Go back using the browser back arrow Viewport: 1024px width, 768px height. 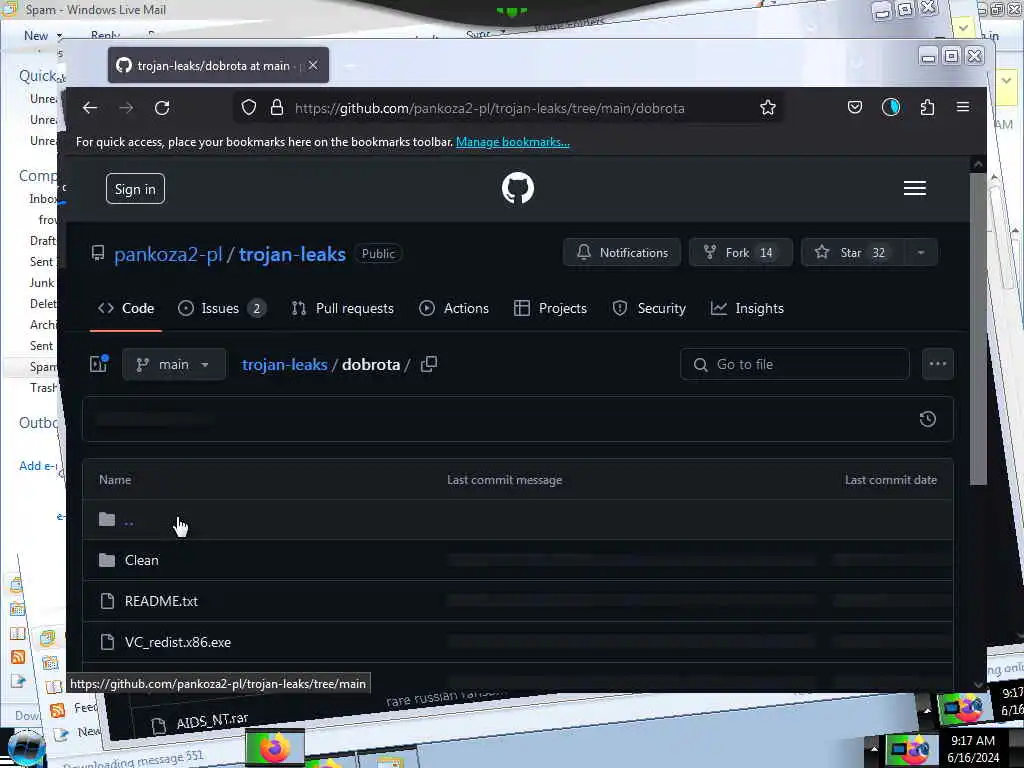click(x=90, y=108)
